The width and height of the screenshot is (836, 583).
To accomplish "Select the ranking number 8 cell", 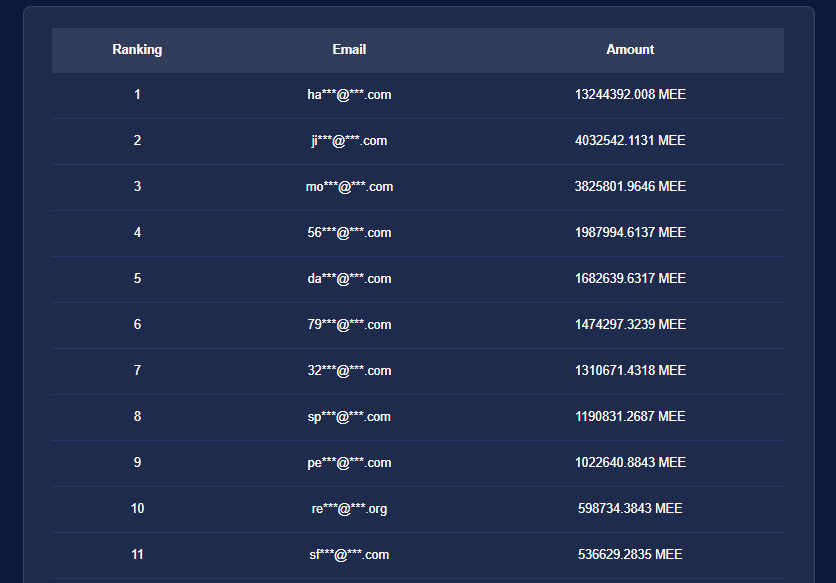I will [137, 416].
